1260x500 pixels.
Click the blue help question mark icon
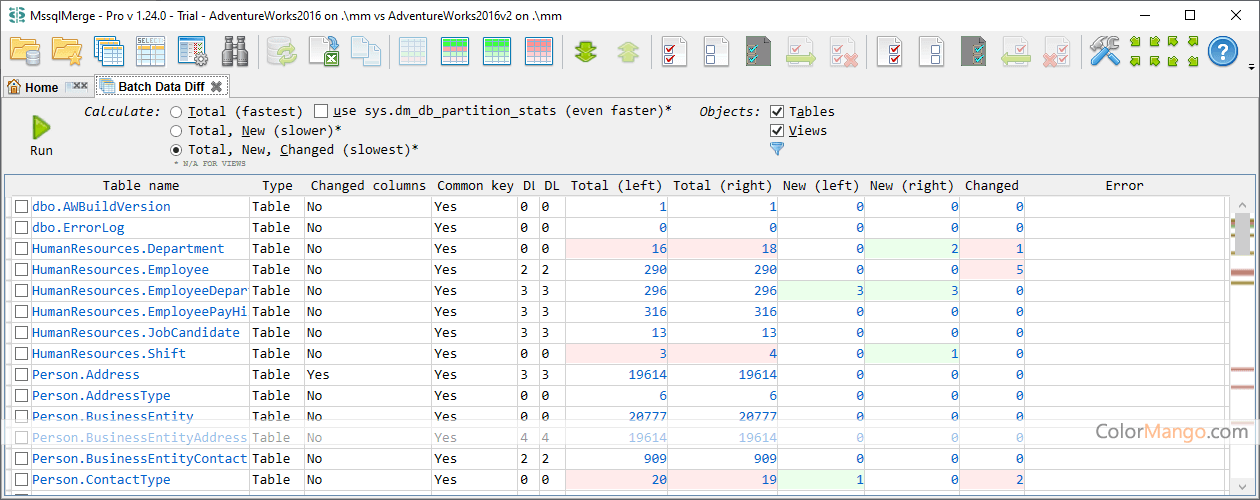tap(1222, 51)
